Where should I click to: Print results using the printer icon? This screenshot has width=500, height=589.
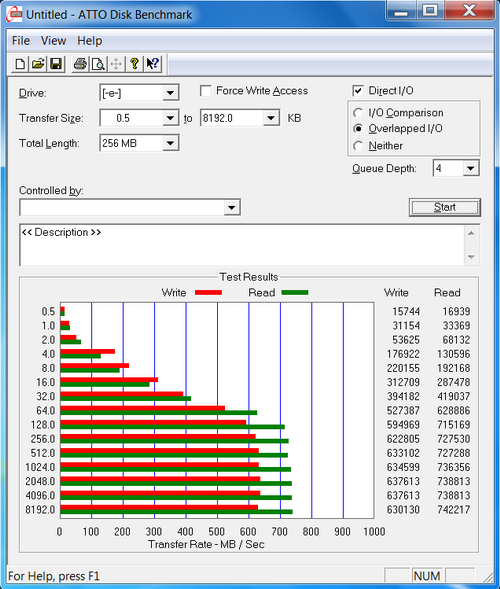coord(80,64)
